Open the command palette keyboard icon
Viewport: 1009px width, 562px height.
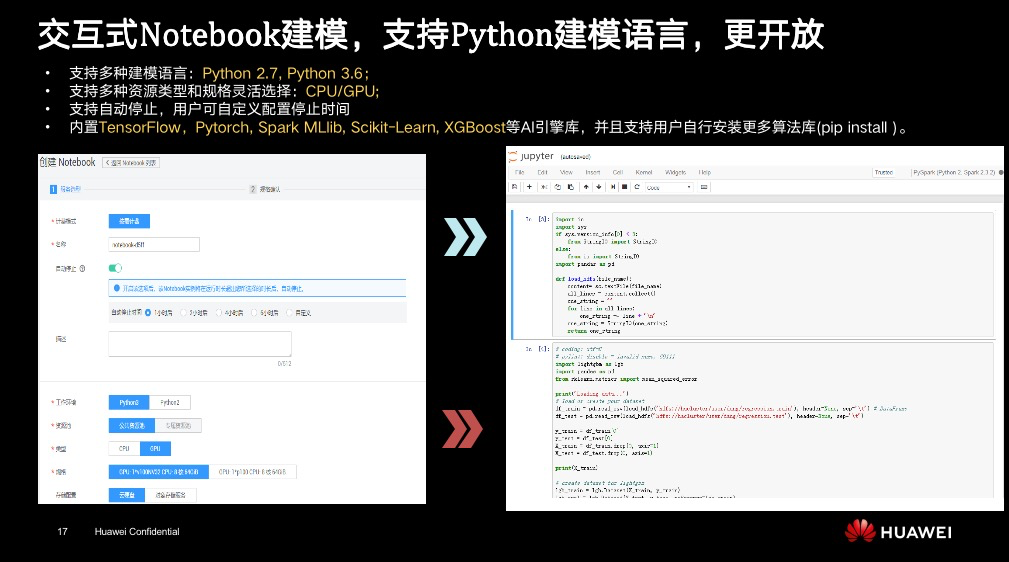(704, 187)
